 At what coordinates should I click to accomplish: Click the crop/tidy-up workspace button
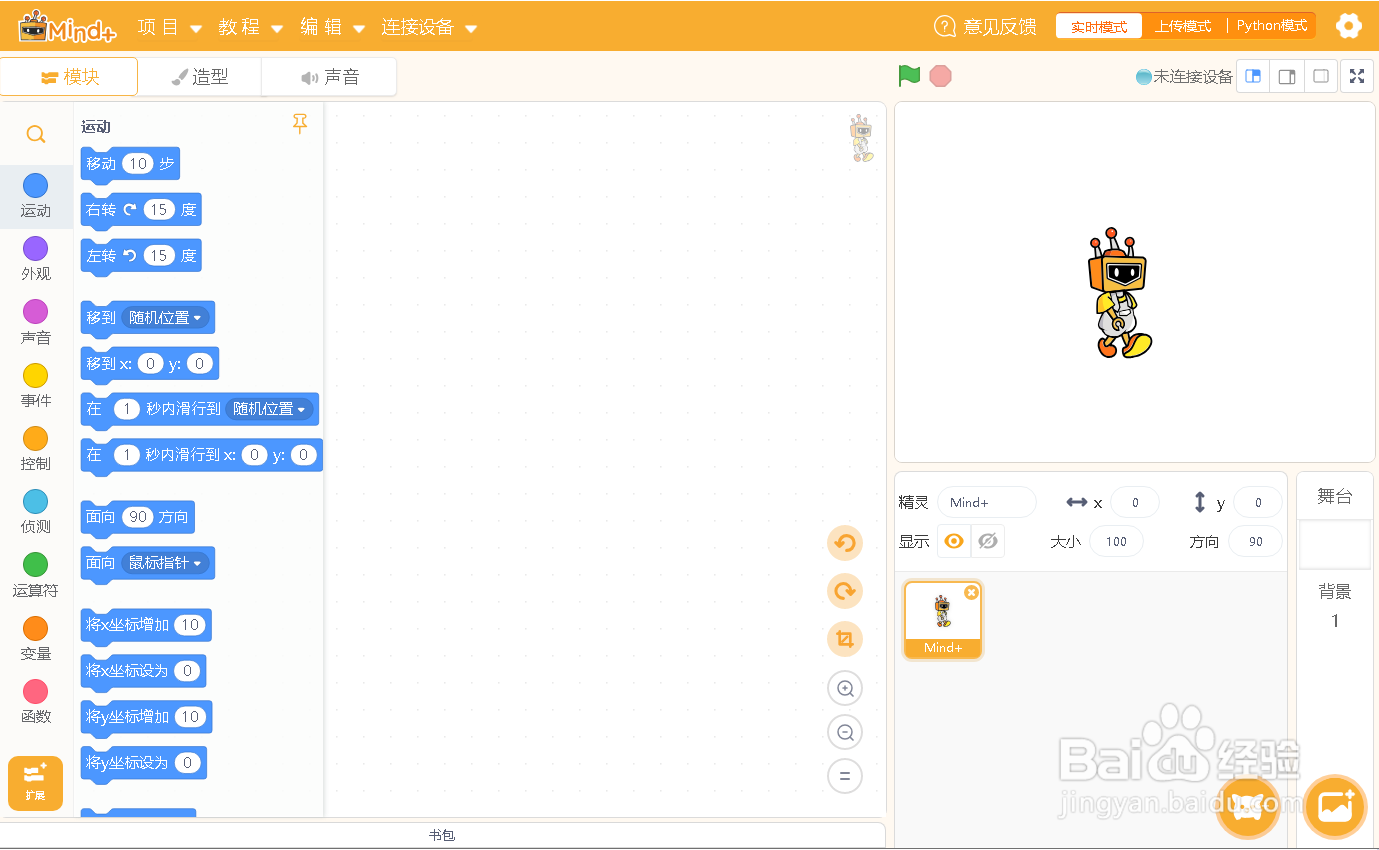pyautogui.click(x=845, y=639)
